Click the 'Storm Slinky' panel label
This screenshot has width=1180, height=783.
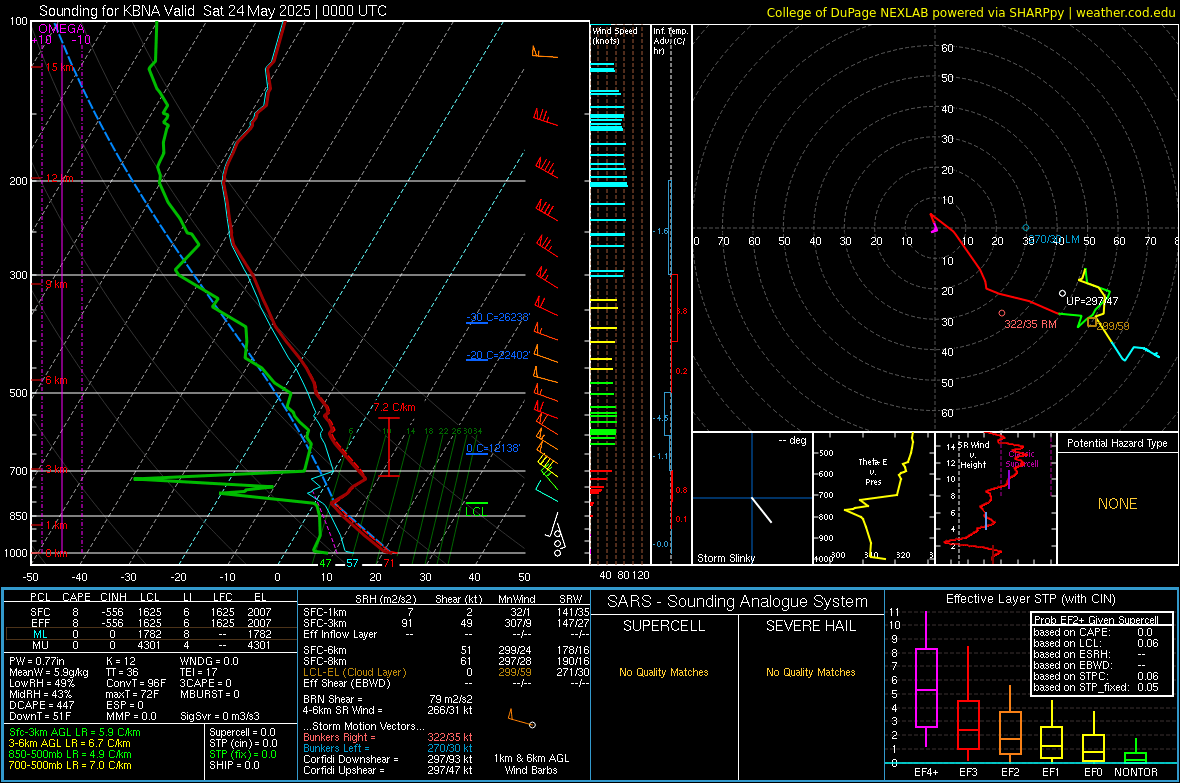(725, 558)
